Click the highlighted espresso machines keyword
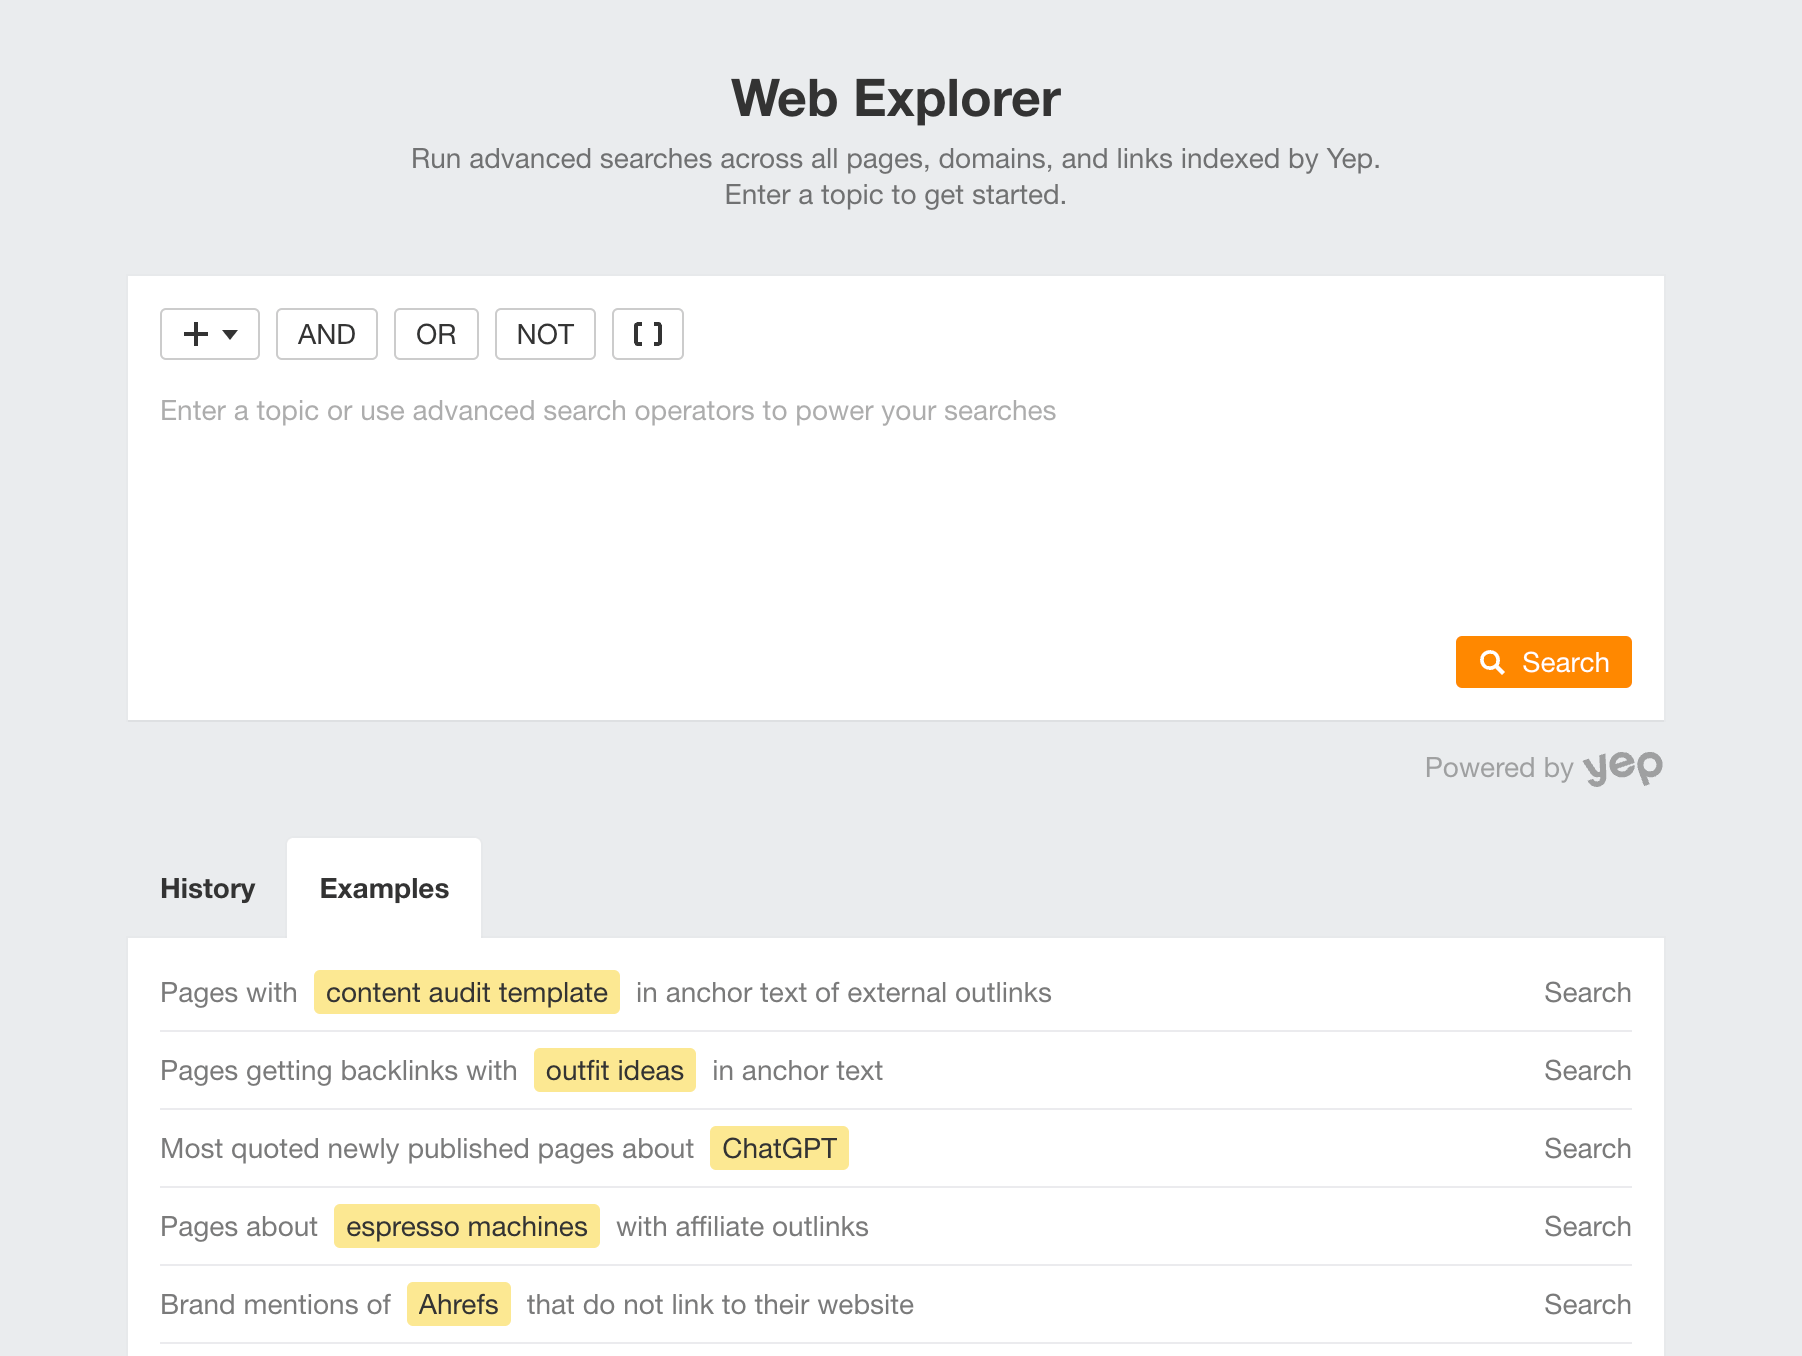Screen dimensions: 1802x1356 466,1226
